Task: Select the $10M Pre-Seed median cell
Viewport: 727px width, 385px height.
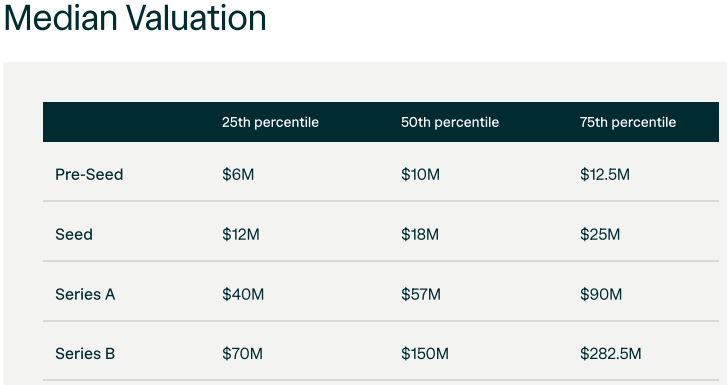Action: (420, 174)
